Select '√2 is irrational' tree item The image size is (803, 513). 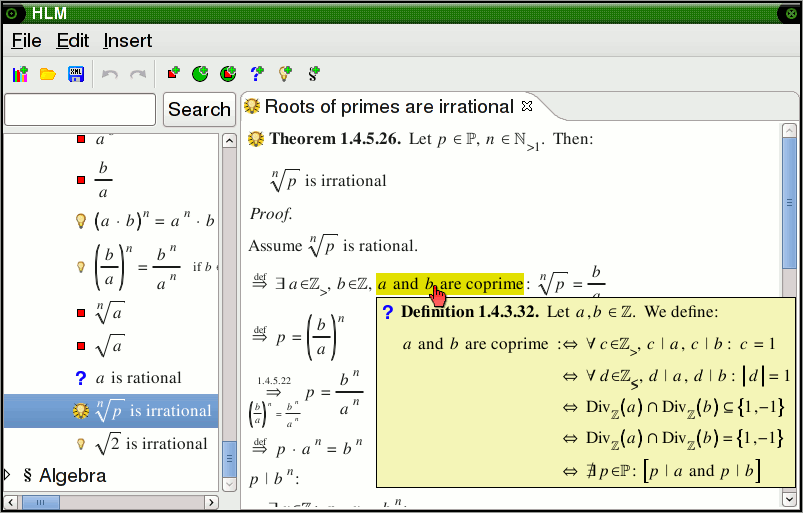click(x=151, y=443)
